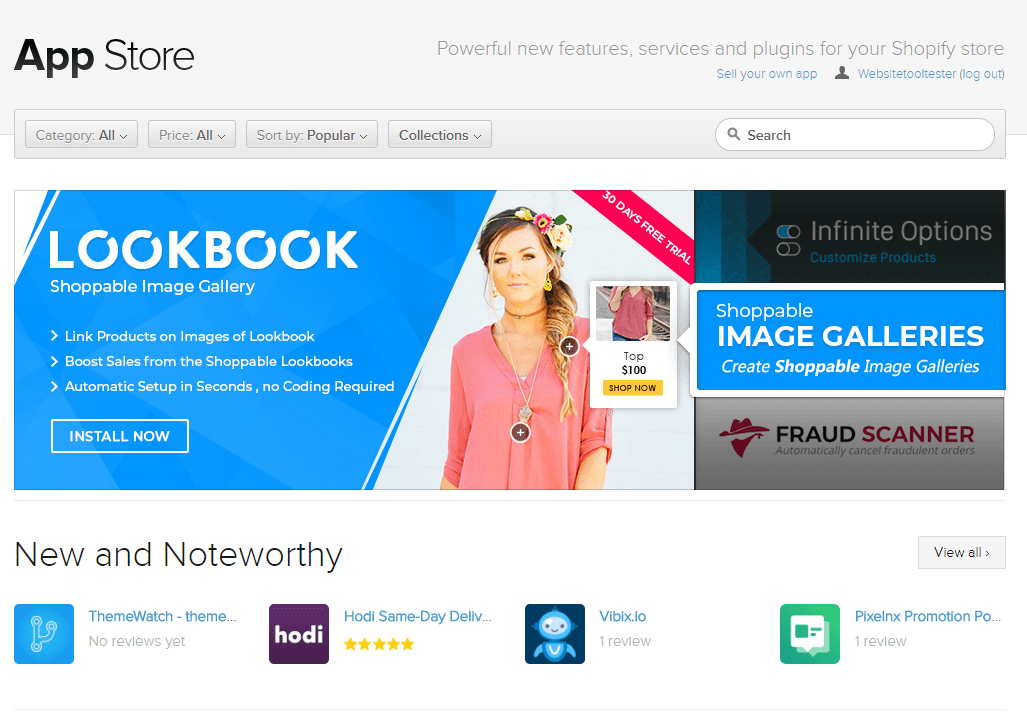The width and height of the screenshot is (1027, 716).
Task: Click the plus hotspot near the braid
Action: point(569,347)
